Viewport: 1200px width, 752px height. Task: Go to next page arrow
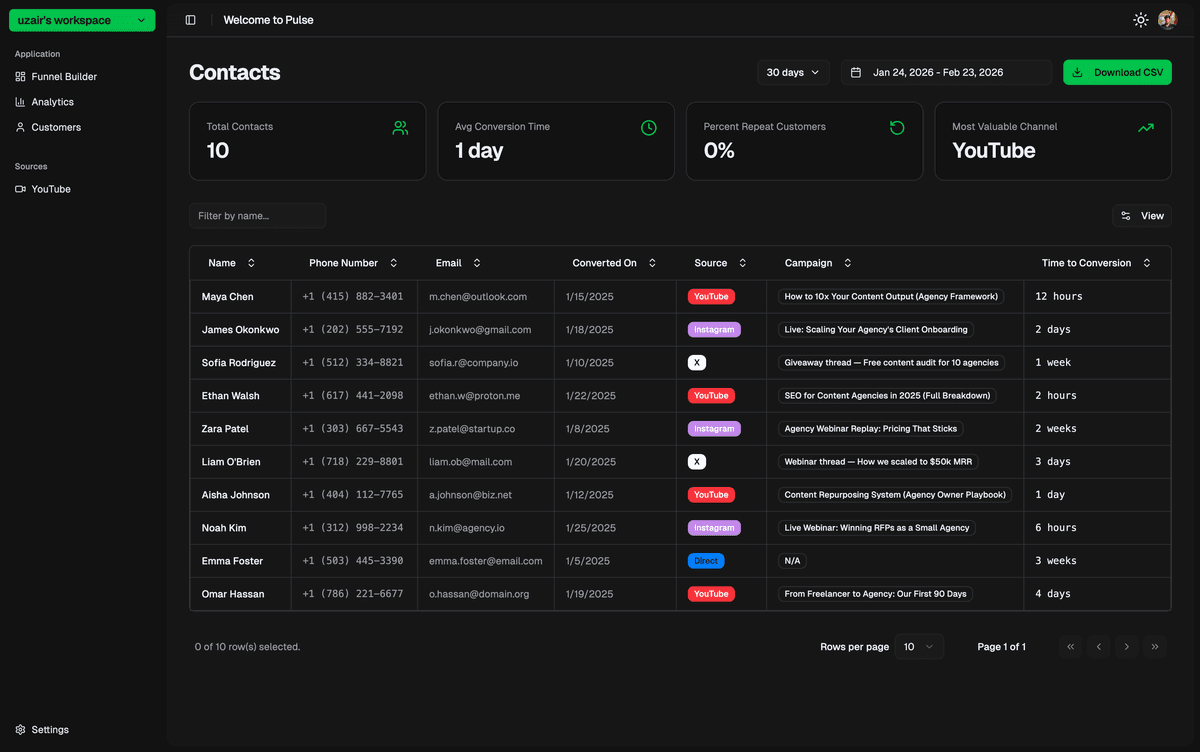pyautogui.click(x=1127, y=647)
